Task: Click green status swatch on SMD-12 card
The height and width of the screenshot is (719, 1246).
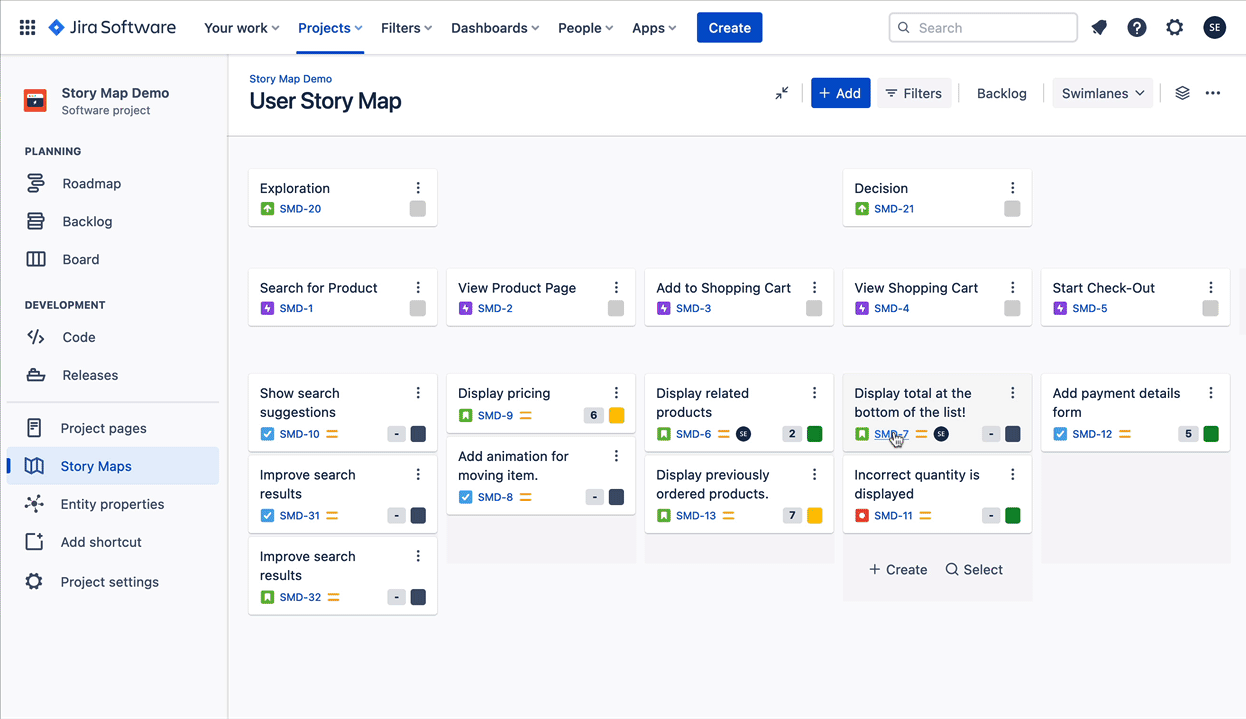Action: pyautogui.click(x=1211, y=434)
